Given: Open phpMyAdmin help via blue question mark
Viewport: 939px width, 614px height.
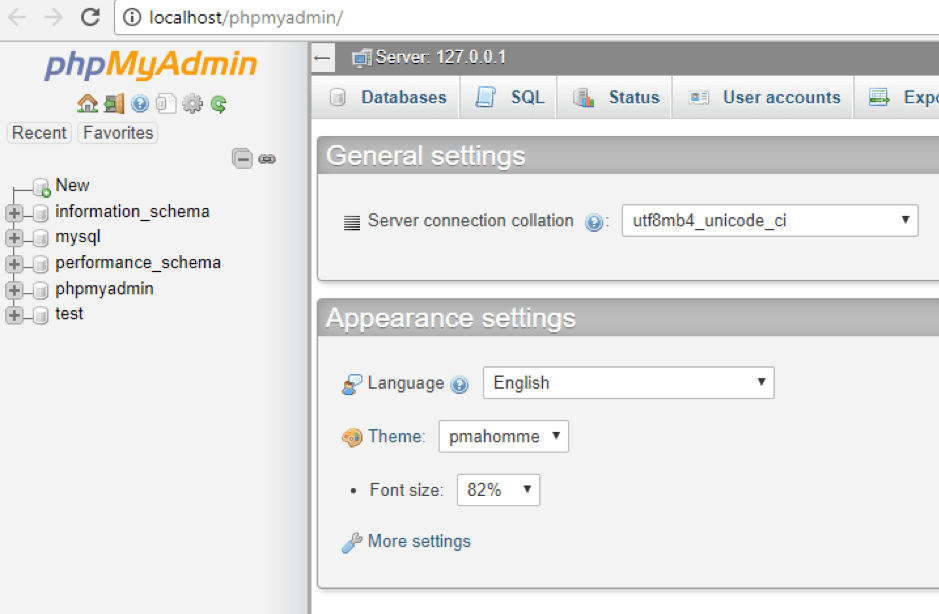Looking at the screenshot, I should 139,104.
